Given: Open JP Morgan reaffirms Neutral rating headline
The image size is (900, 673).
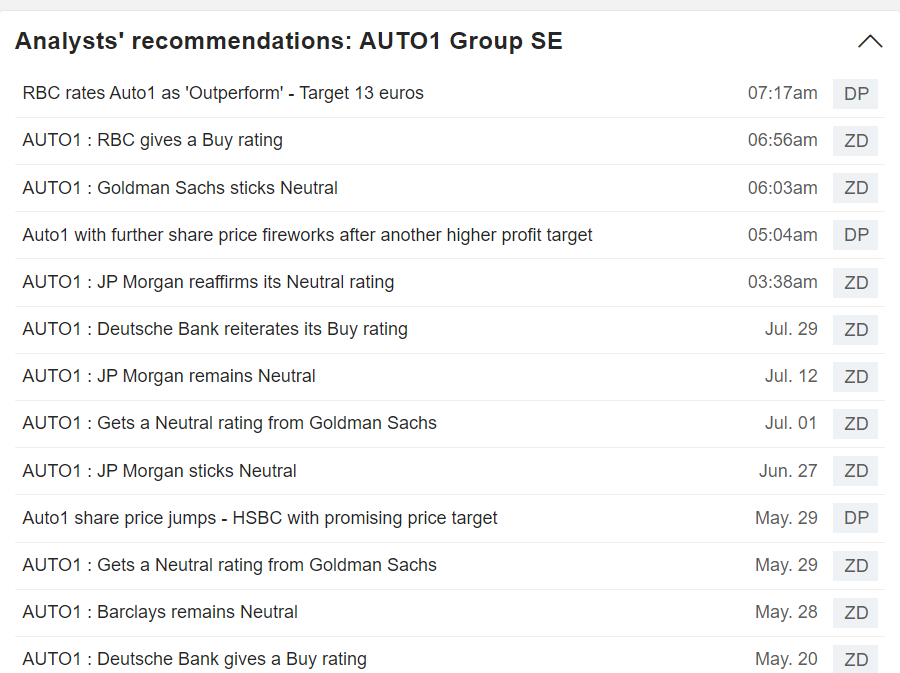Looking at the screenshot, I should tap(208, 282).
